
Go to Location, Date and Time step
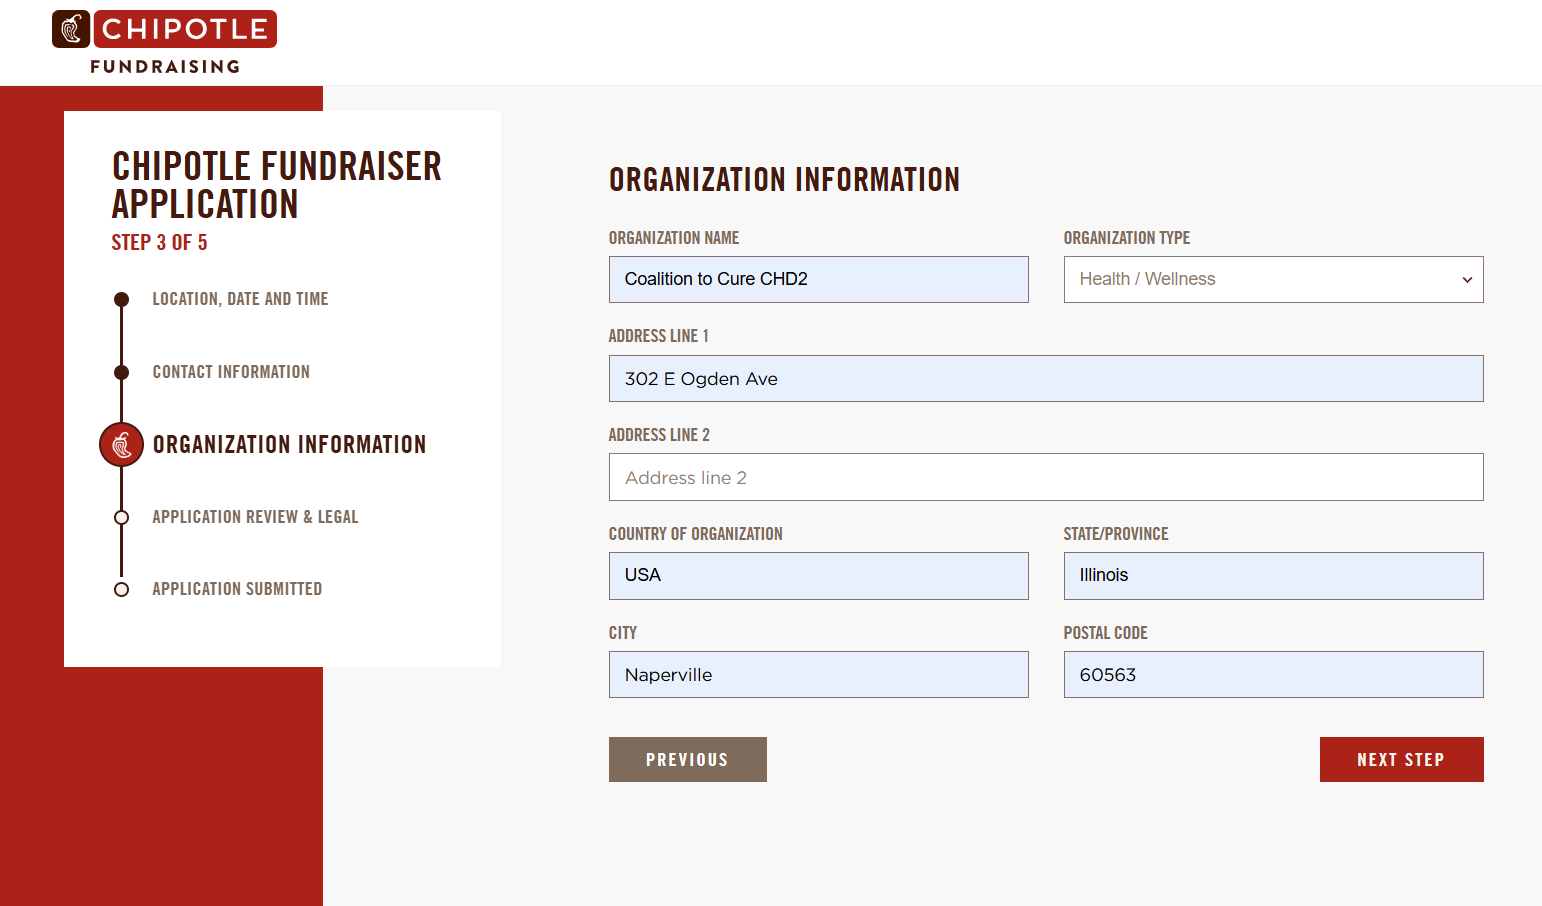240,299
